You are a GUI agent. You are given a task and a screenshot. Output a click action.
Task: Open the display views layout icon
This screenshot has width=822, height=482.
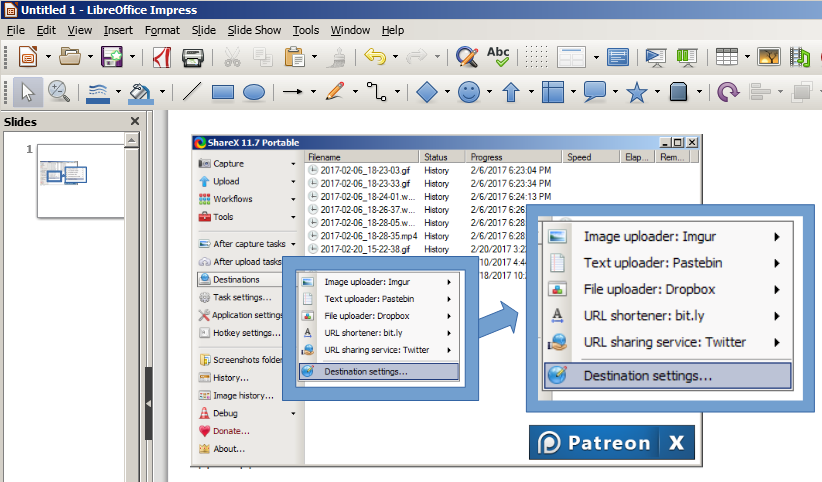pos(571,57)
